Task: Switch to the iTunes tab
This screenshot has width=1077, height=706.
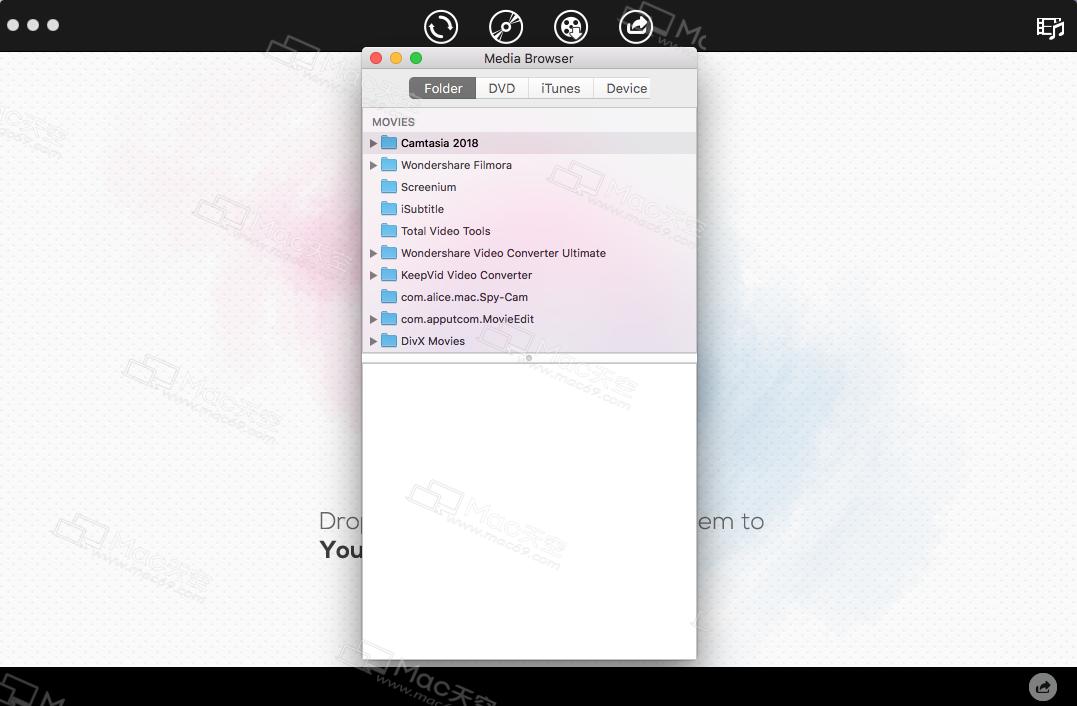Action: coord(560,88)
